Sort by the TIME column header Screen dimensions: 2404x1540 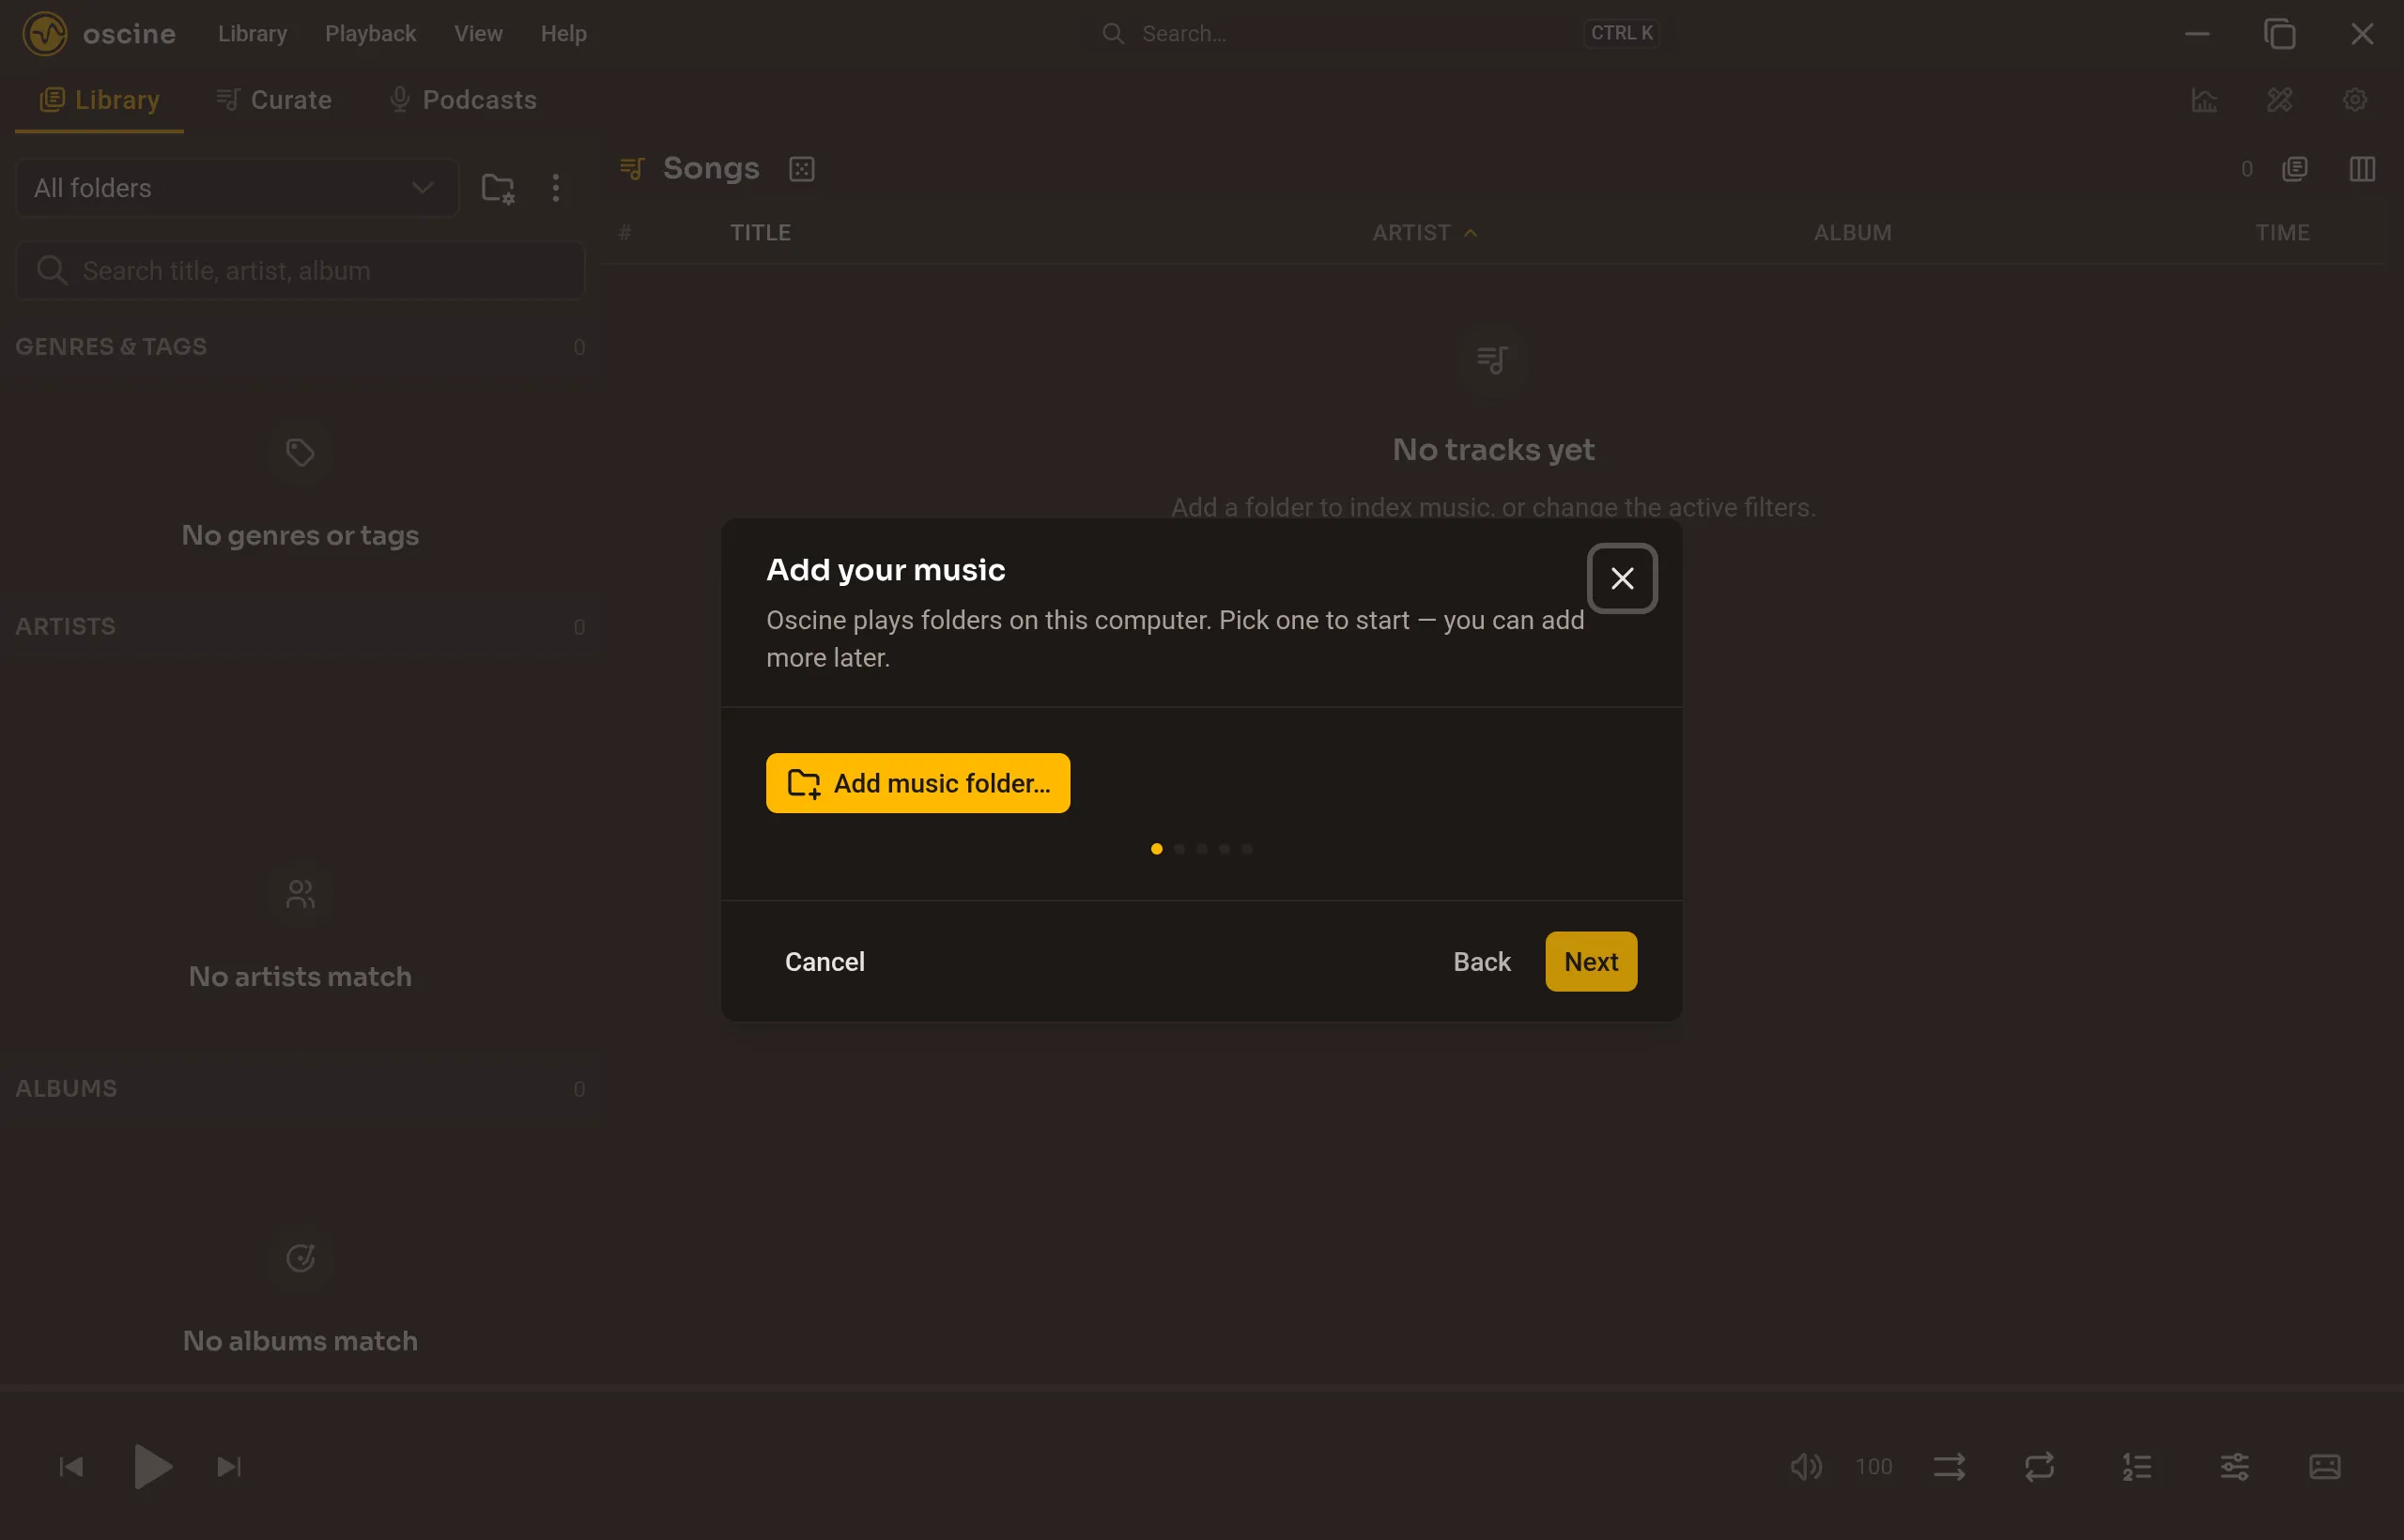coord(2281,233)
